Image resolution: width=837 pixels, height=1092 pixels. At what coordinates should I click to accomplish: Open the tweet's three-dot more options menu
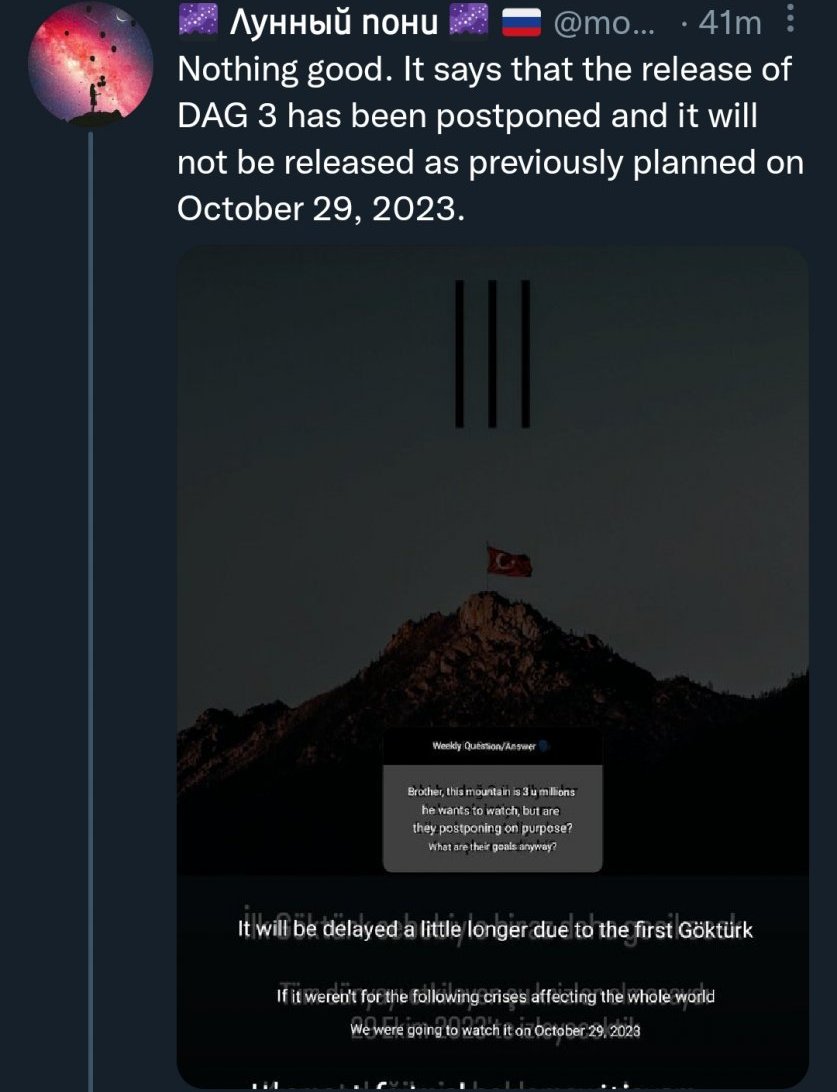(x=790, y=19)
